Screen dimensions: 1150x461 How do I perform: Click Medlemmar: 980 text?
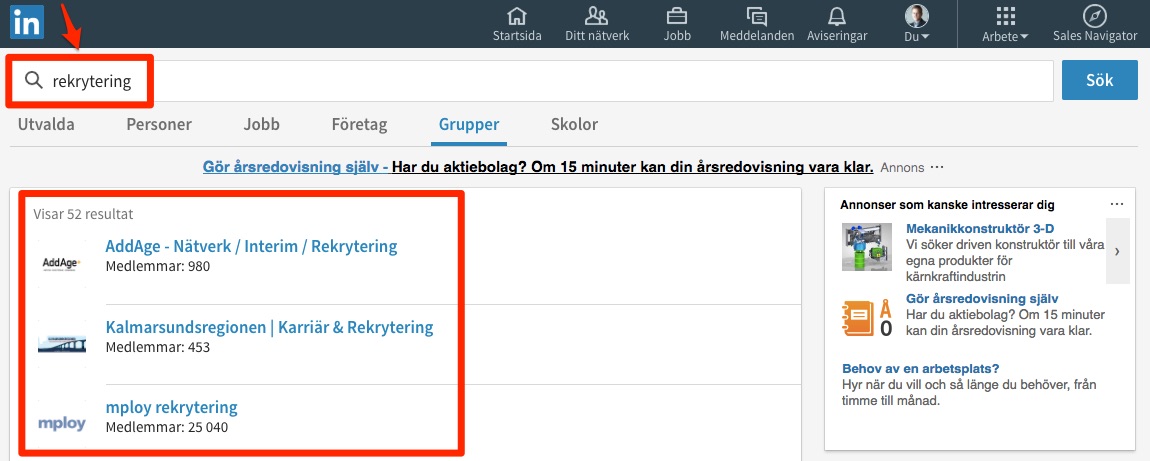coord(158,267)
